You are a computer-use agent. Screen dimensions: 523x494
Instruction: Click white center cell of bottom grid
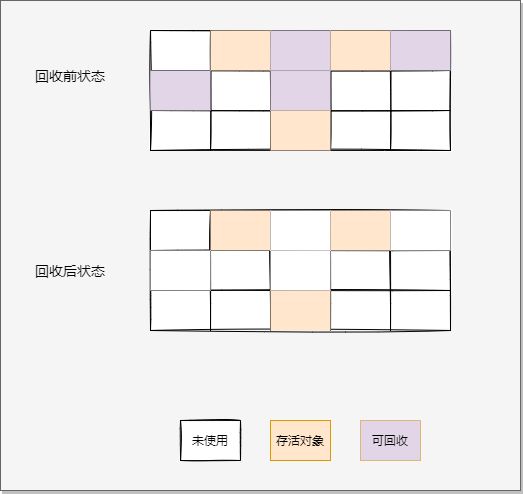[300, 271]
